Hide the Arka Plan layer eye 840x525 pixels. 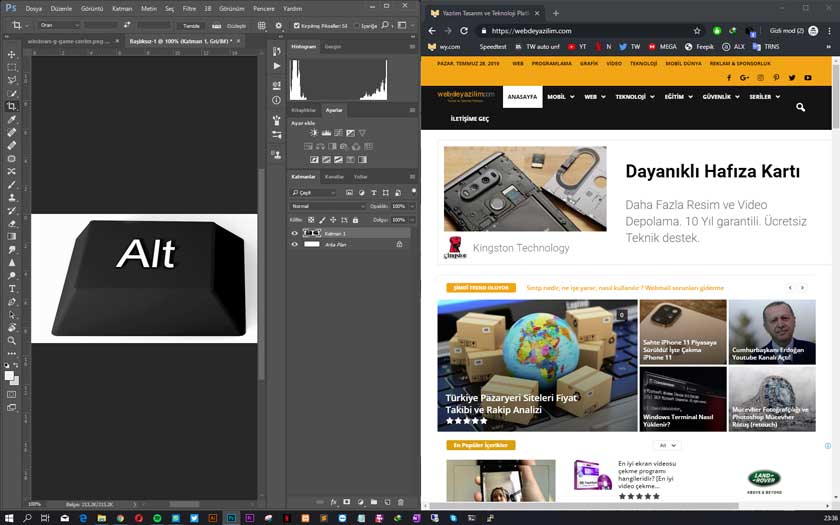[294, 244]
